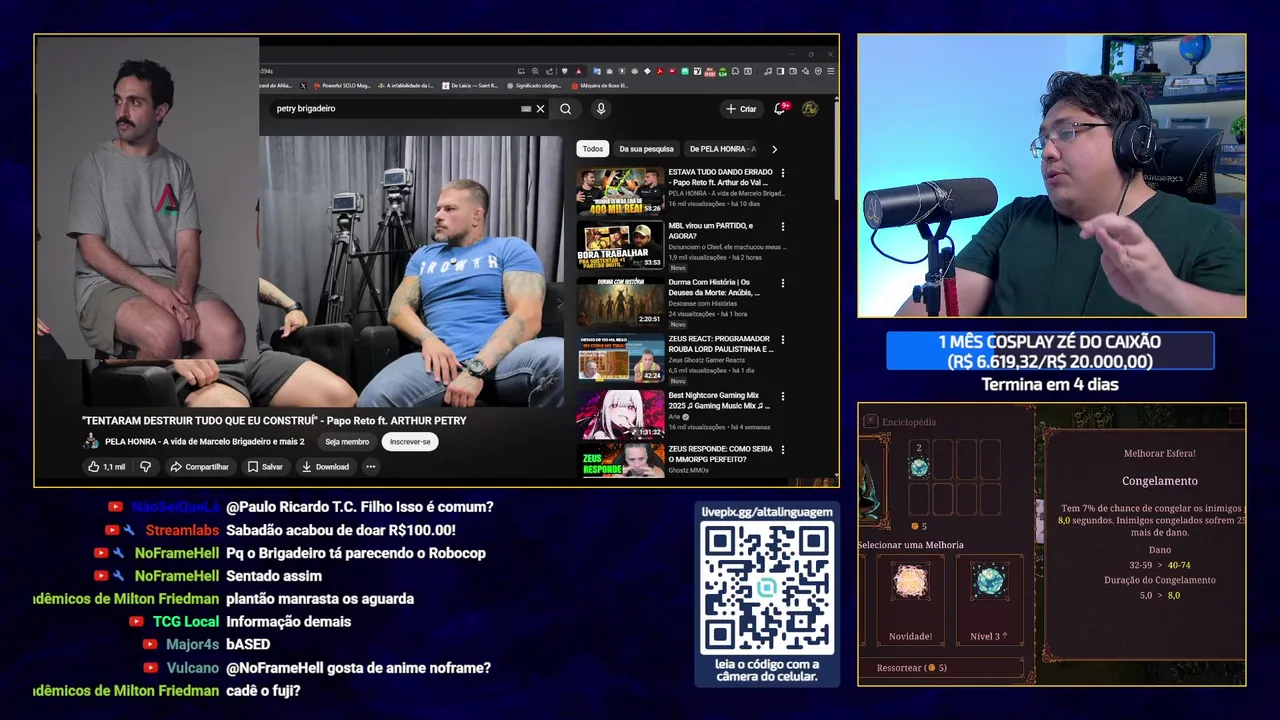1280x720 pixels.
Task: Open the YouTube account avatar menu
Action: coord(810,108)
